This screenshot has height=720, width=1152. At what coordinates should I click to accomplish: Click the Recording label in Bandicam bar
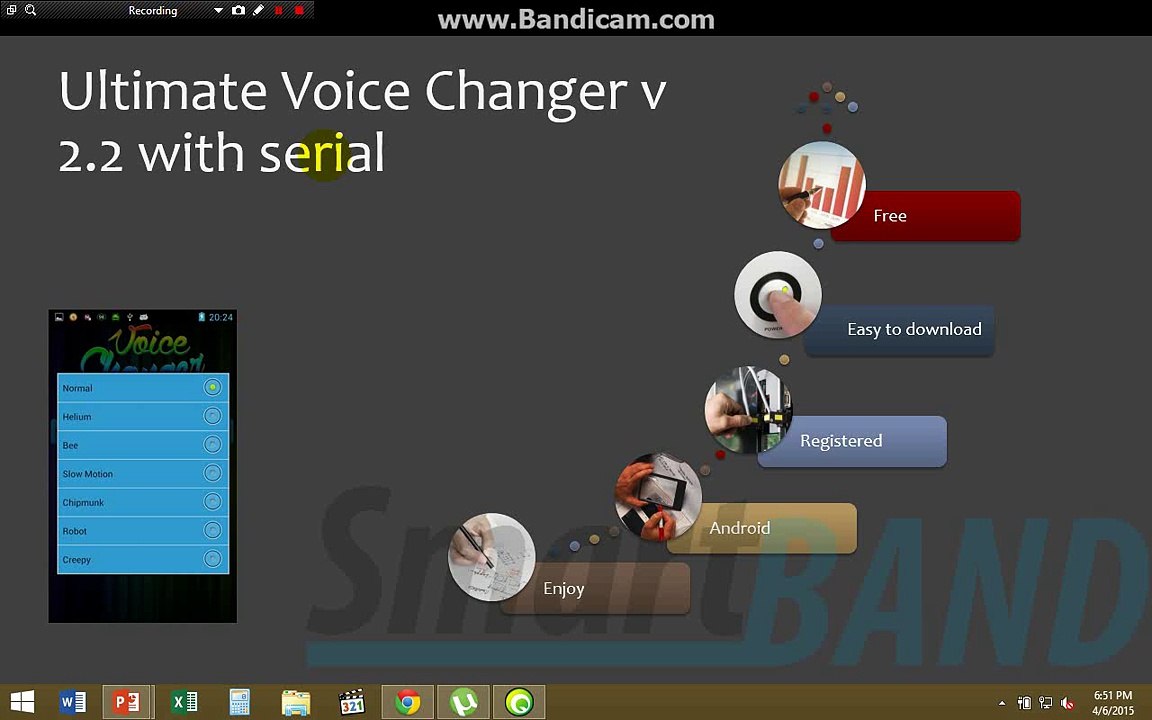[x=153, y=10]
